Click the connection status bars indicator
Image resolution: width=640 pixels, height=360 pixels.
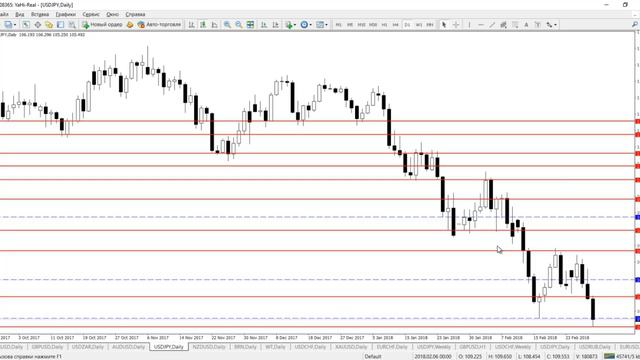pos(610,357)
